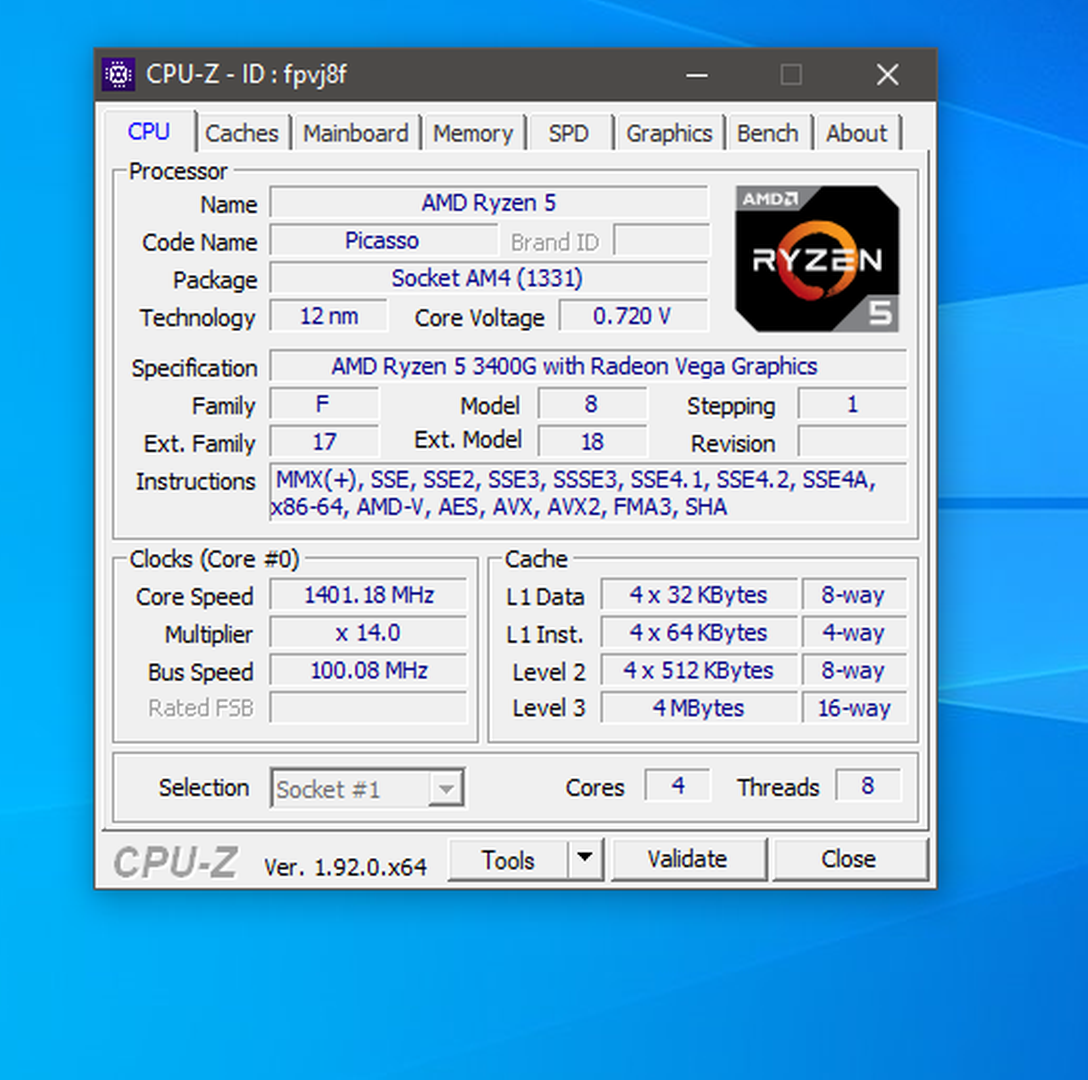
Task: Click the bus speed 100.08 MHz
Action: pyautogui.click(x=368, y=670)
